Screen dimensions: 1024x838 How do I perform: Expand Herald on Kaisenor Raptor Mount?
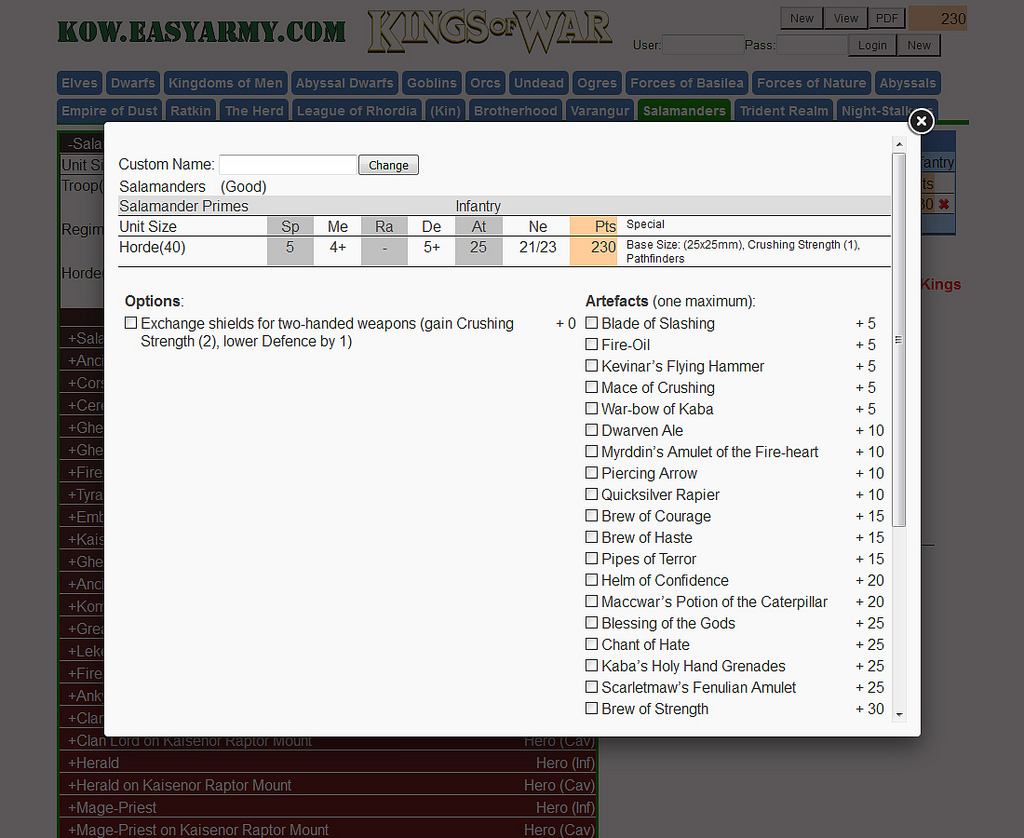[180, 785]
